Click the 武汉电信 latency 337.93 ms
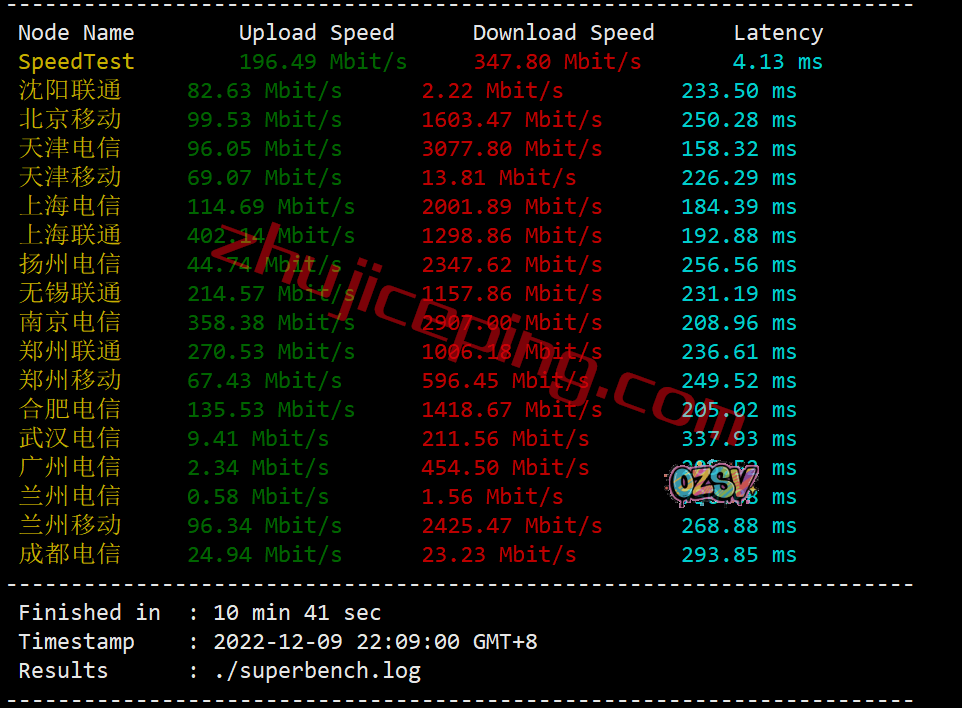 coord(739,439)
